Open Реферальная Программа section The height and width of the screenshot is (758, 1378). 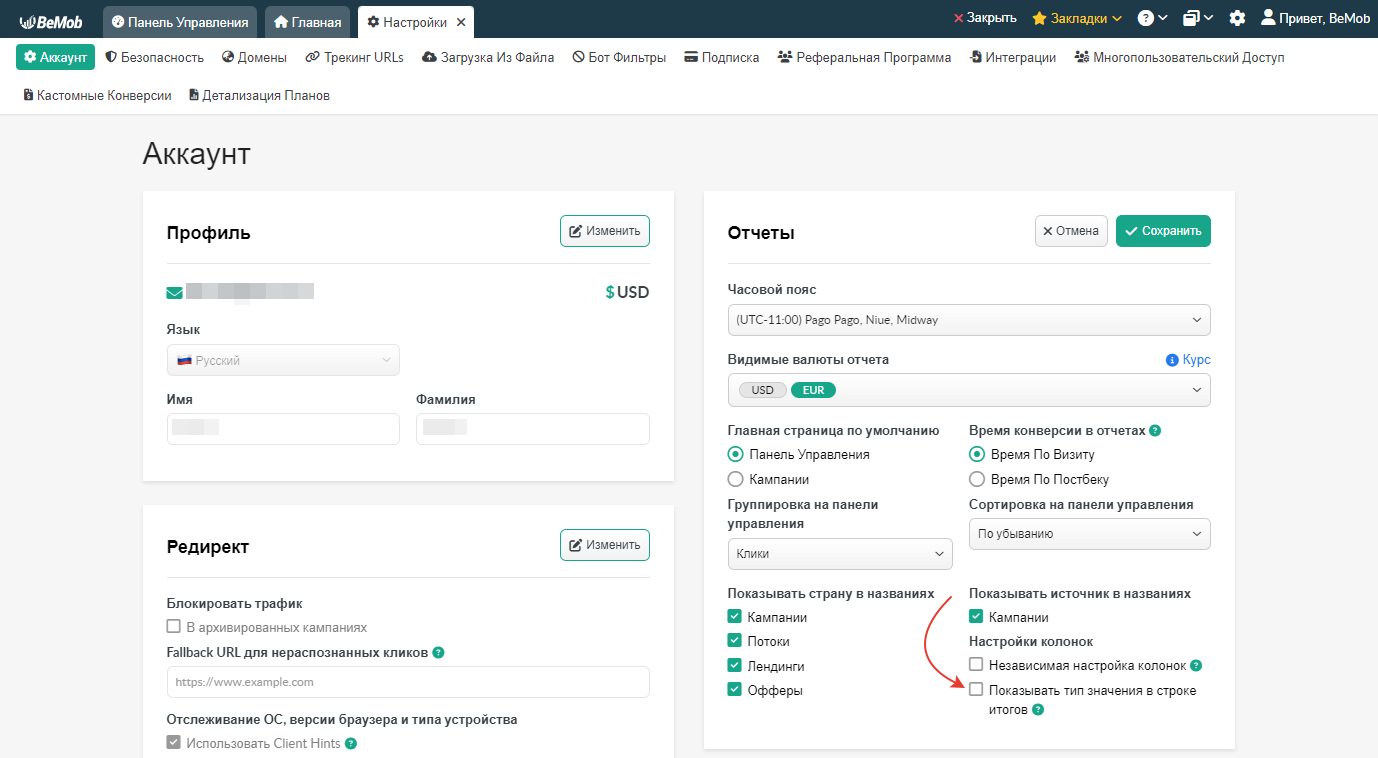click(865, 57)
